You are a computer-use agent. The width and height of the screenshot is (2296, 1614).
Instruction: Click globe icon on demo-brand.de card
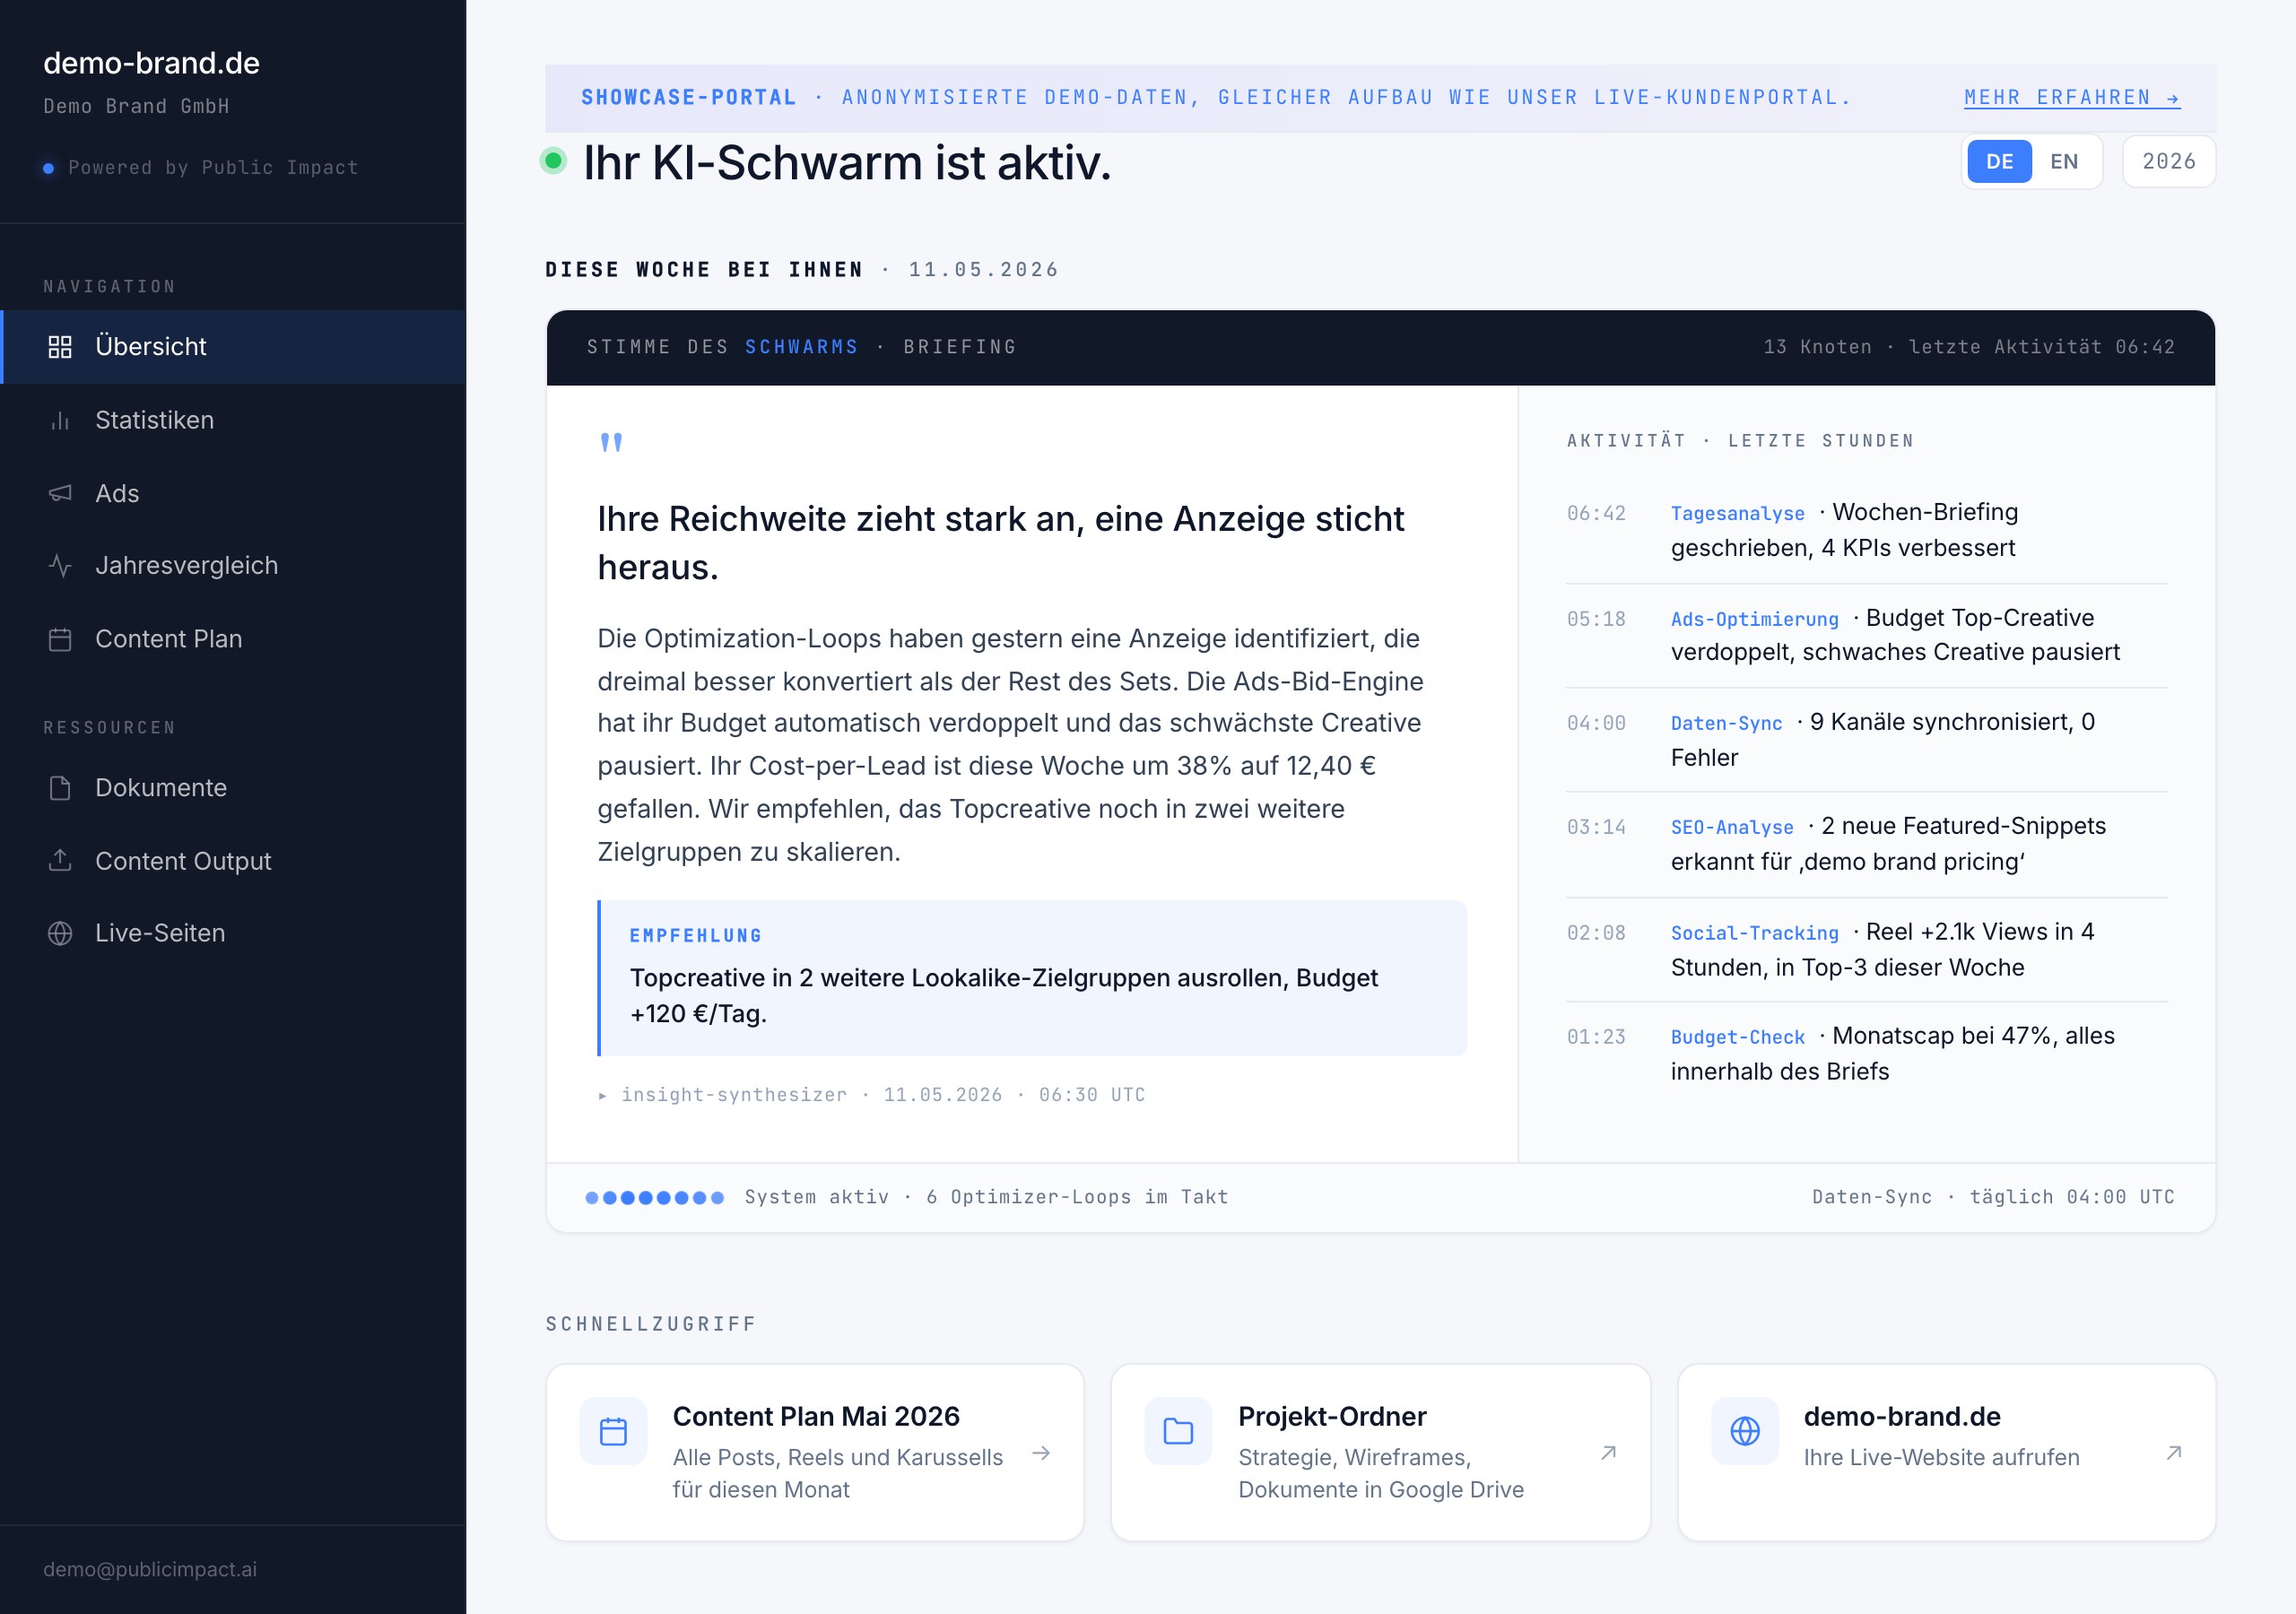[1745, 1431]
